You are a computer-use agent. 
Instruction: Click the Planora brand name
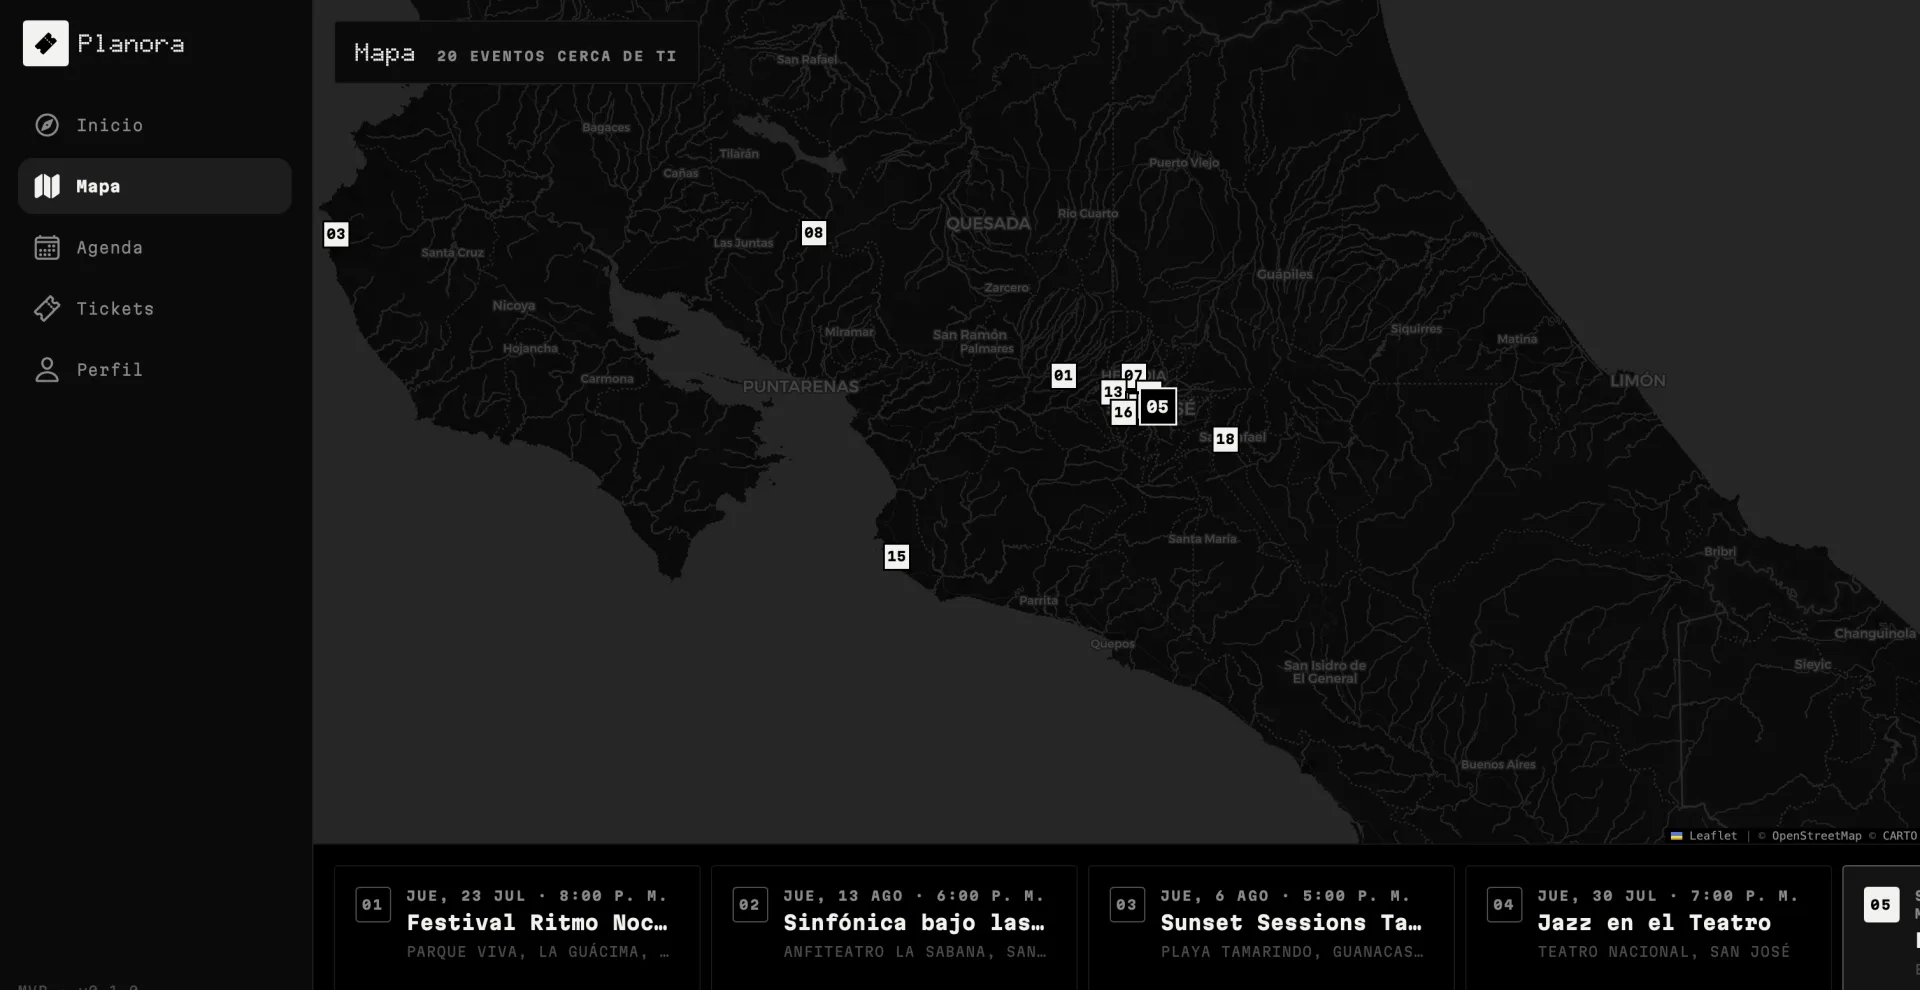click(x=131, y=44)
